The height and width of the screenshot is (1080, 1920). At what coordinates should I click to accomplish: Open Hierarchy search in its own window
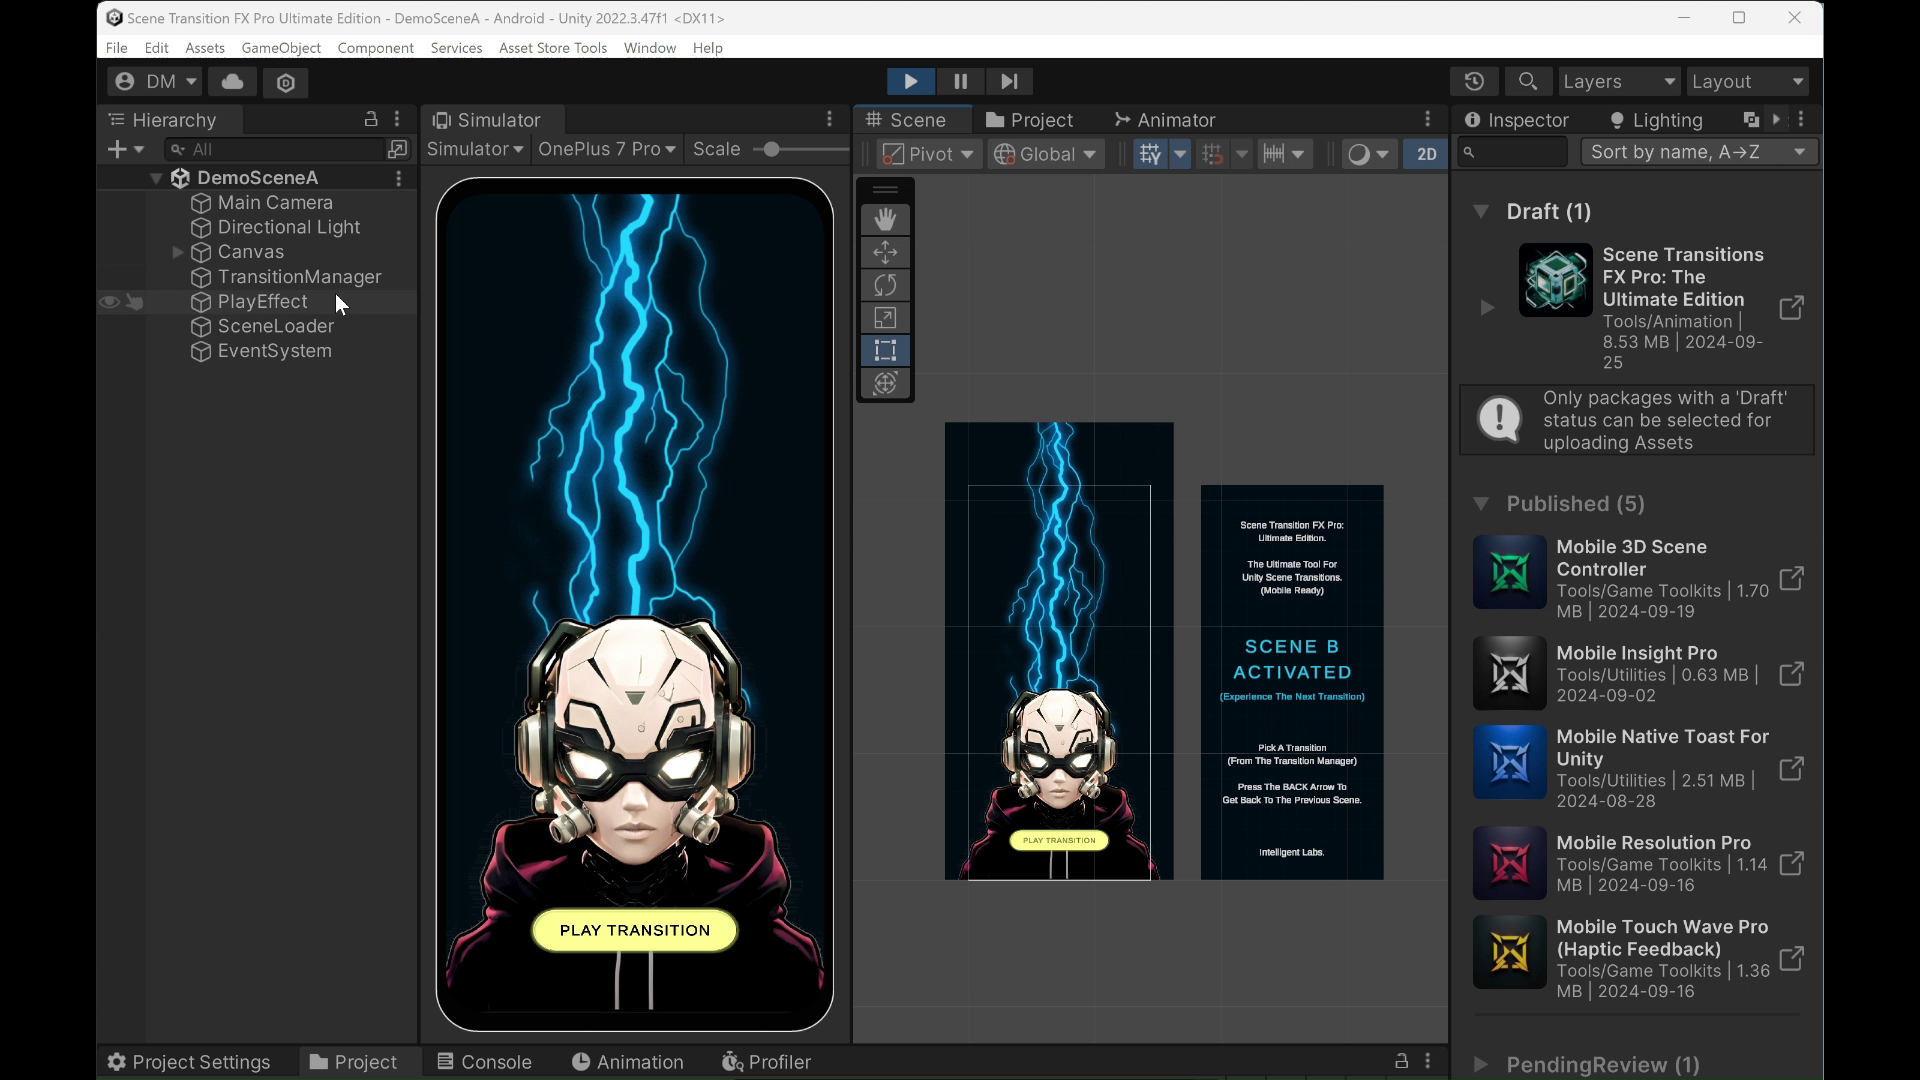point(398,149)
